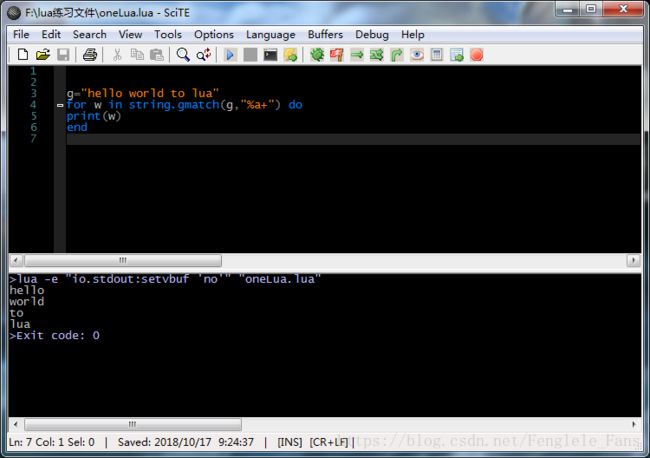Open the Tools menu
The height and width of the screenshot is (458, 650).
point(168,34)
